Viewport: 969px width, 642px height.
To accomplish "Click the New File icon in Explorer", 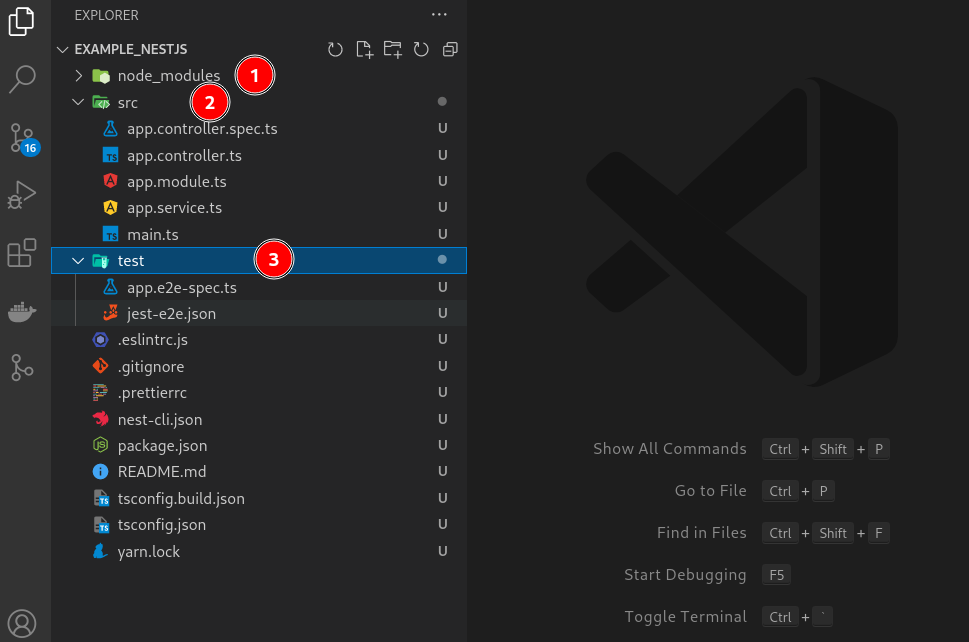I will 364,49.
